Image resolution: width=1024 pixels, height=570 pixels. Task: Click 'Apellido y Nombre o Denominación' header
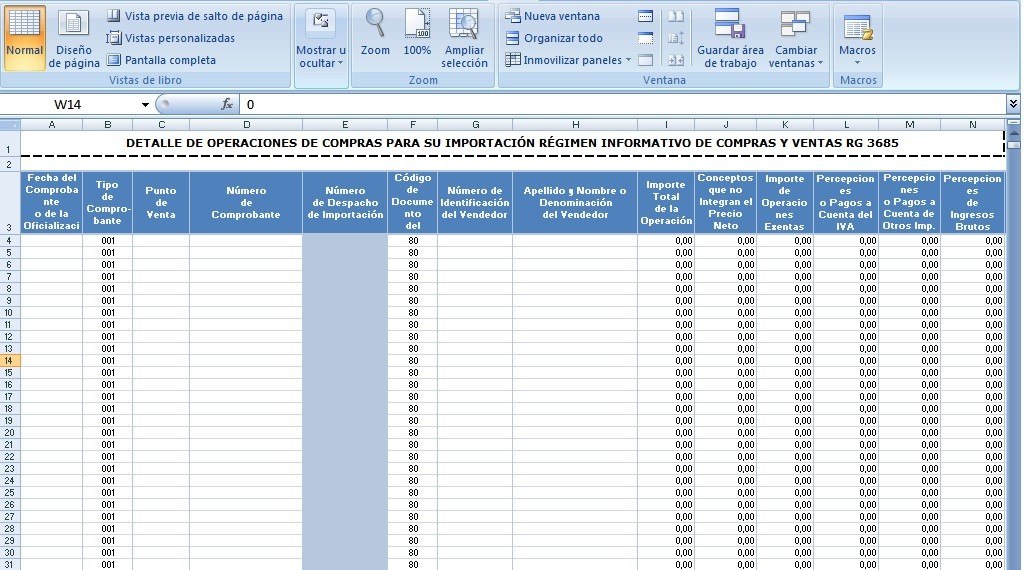pos(575,202)
